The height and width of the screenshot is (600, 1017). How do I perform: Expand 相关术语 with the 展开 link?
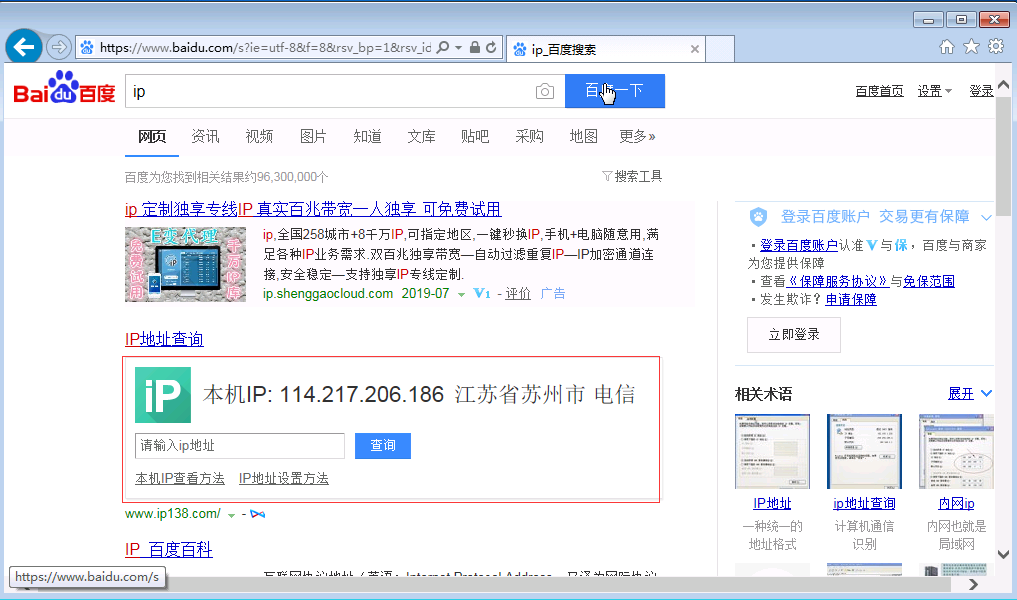click(x=970, y=394)
